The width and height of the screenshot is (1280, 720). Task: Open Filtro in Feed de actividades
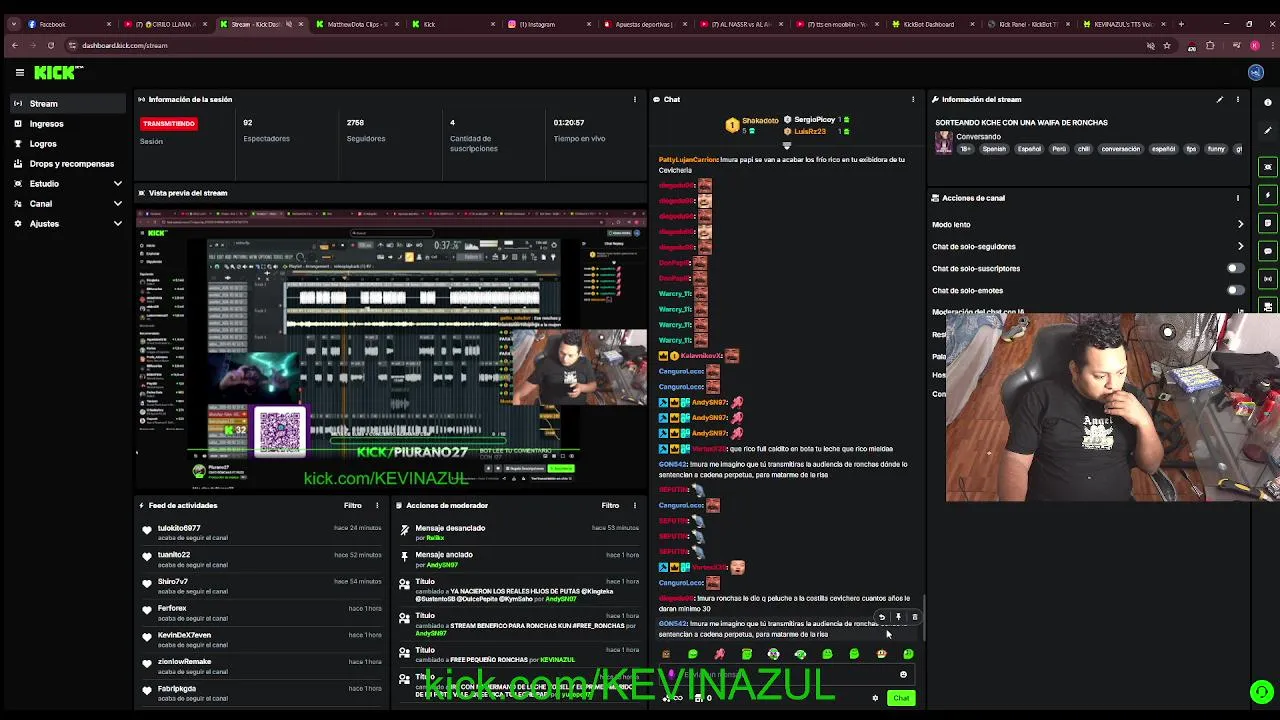353,505
